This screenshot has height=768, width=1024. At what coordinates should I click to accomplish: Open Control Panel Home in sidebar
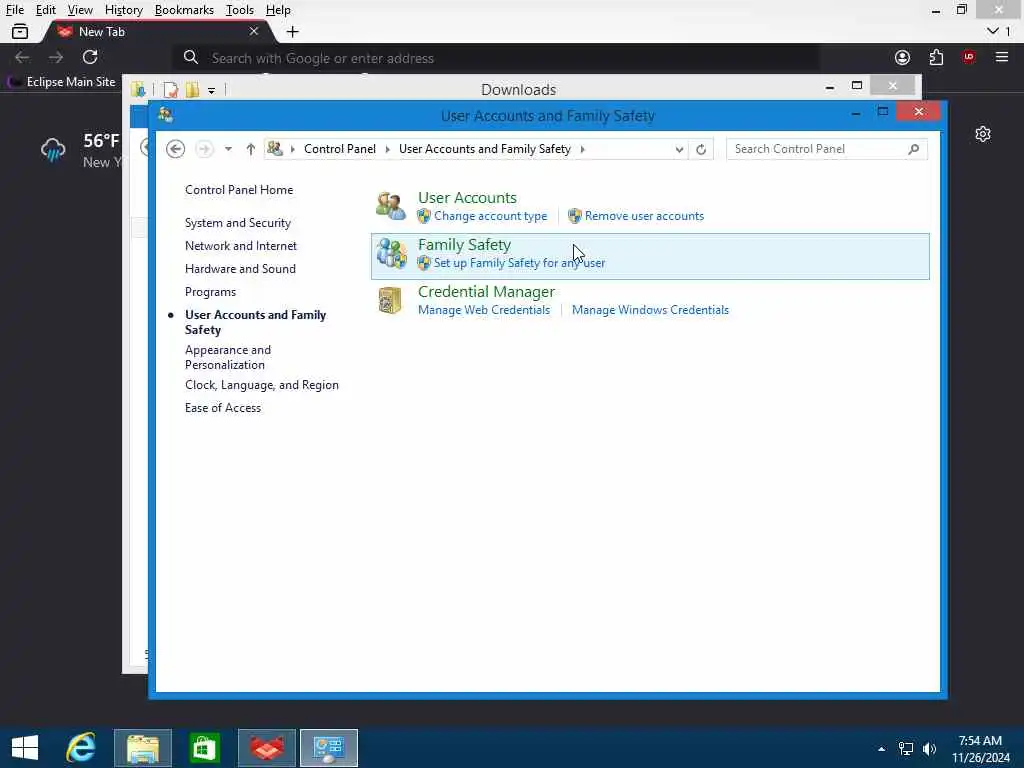click(239, 190)
